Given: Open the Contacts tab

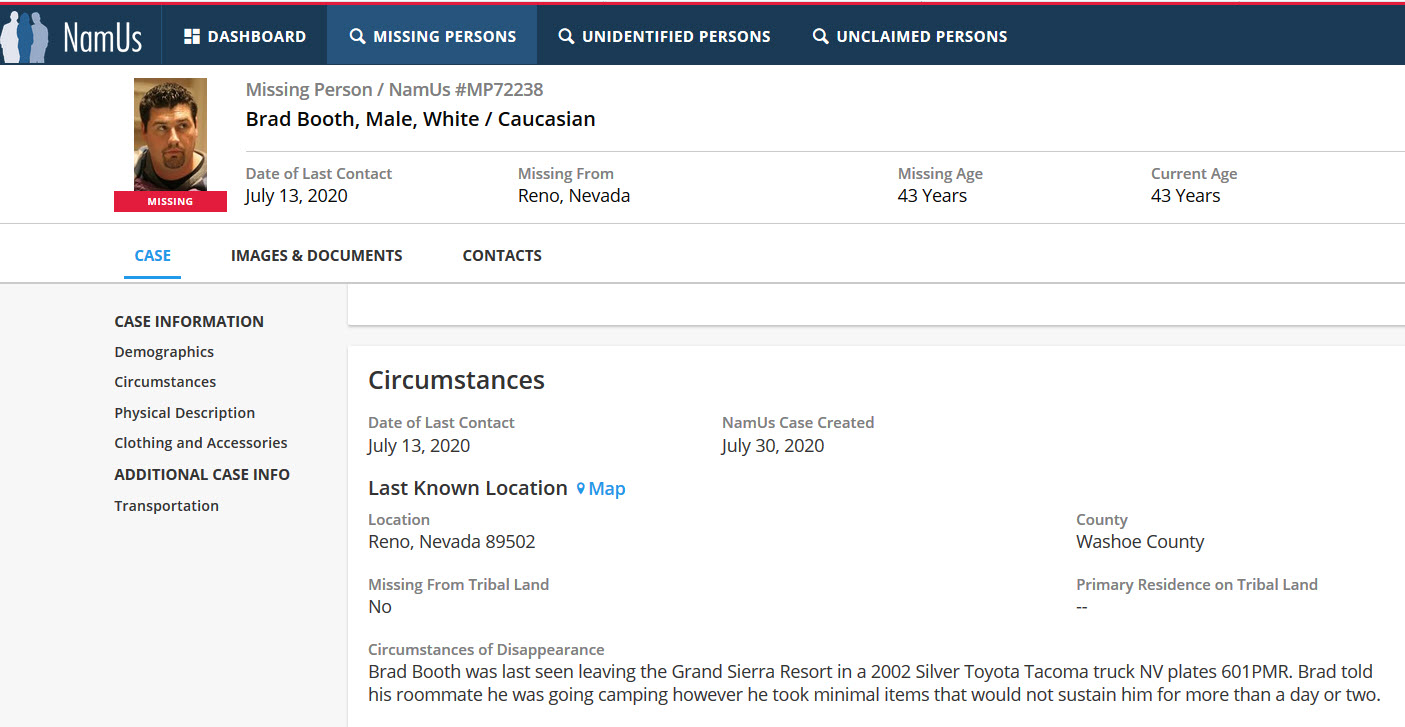Looking at the screenshot, I should (502, 256).
